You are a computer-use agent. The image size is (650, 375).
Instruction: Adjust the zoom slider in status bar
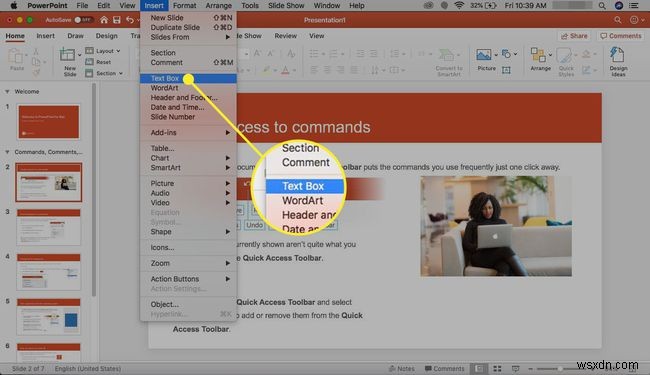(560, 368)
